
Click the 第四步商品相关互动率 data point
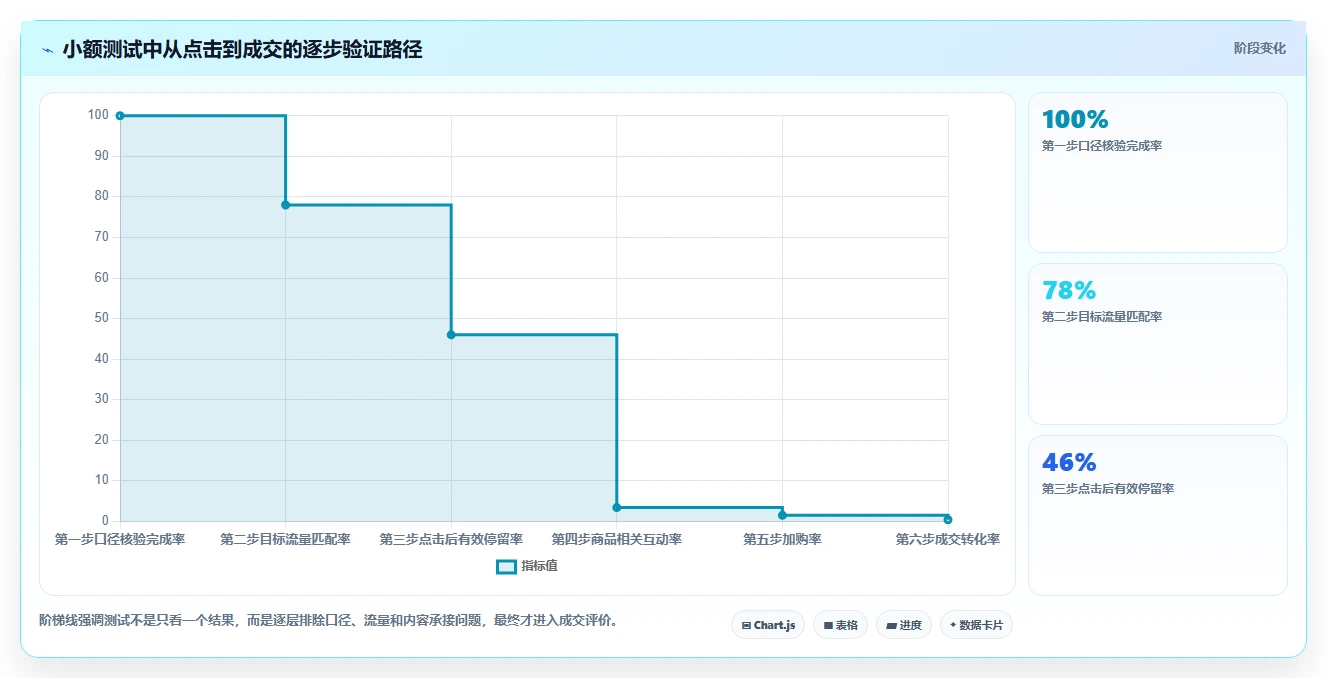[617, 508]
